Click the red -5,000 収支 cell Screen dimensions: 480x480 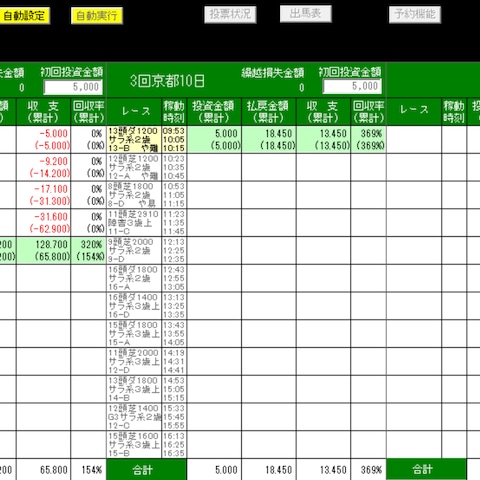pyautogui.click(x=43, y=139)
